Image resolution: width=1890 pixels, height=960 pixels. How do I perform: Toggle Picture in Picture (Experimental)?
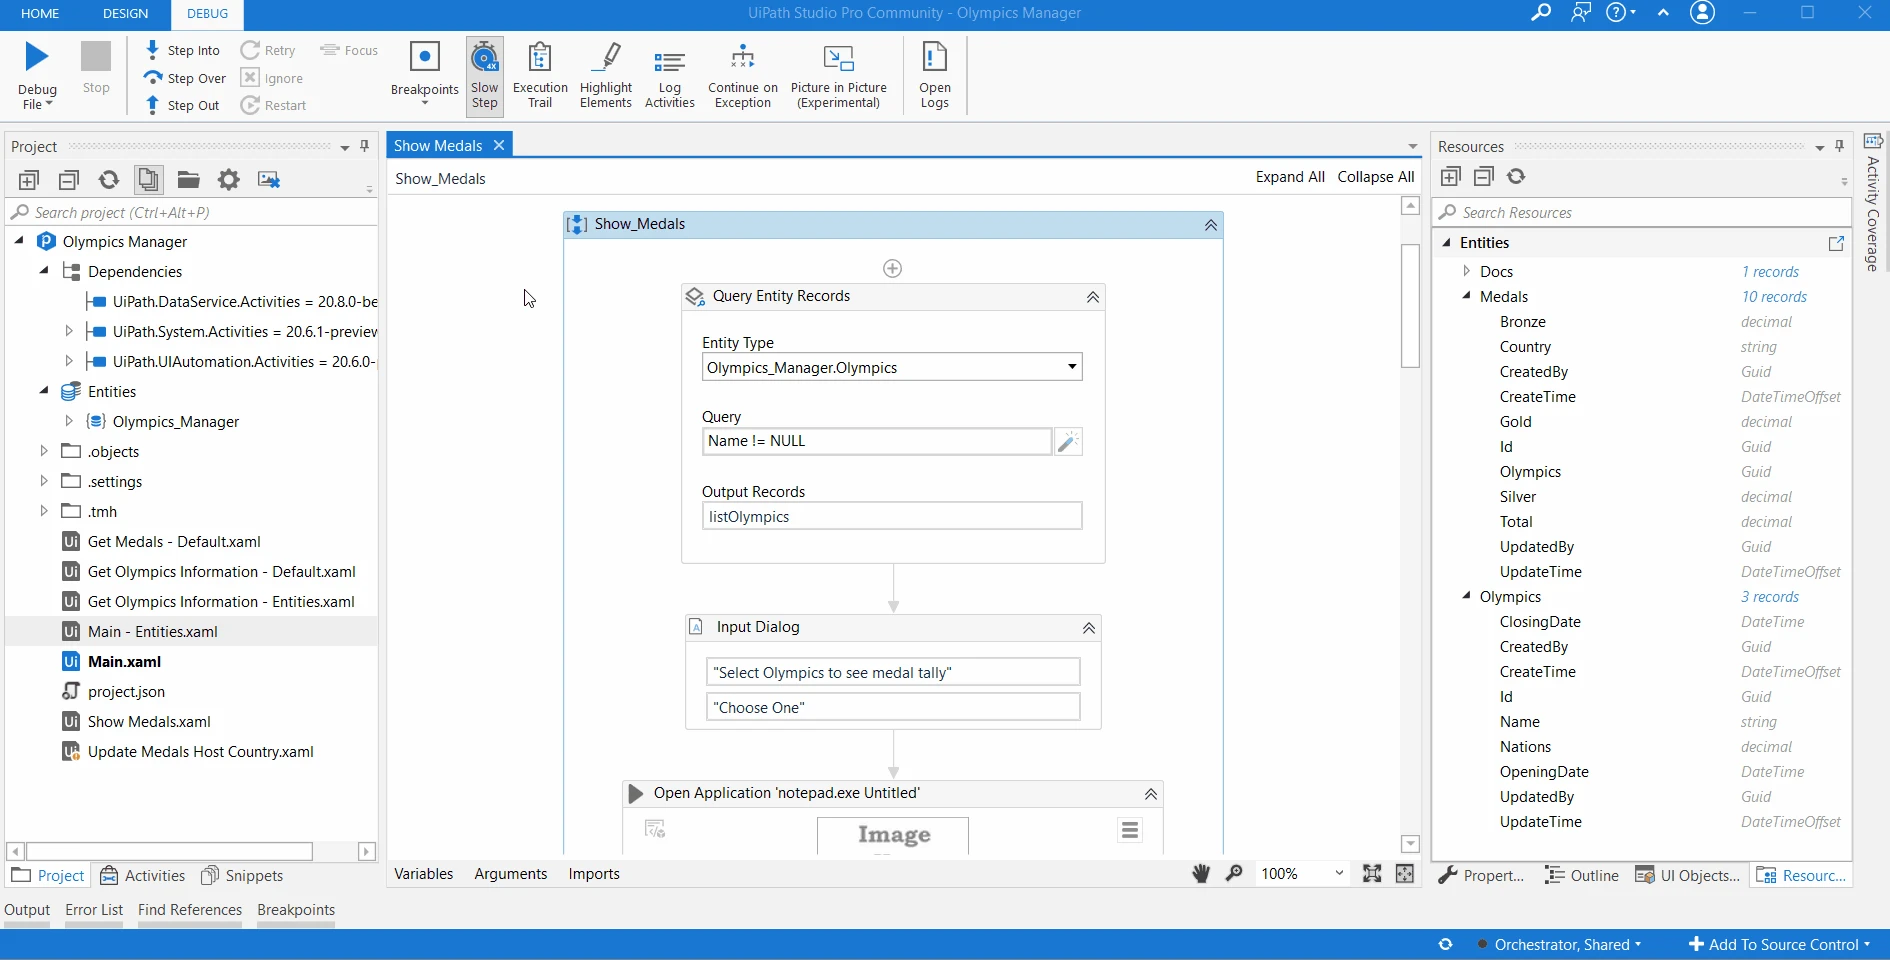tap(839, 75)
